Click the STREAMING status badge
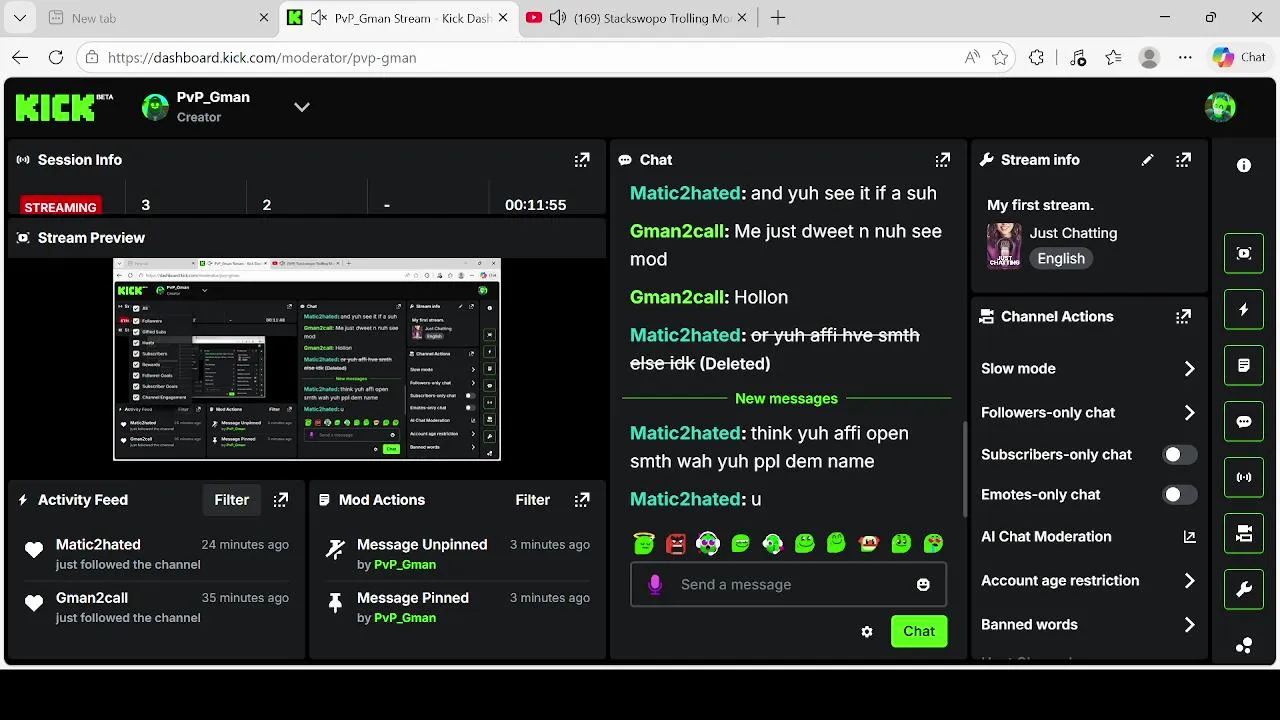The width and height of the screenshot is (1280, 720). pyautogui.click(x=60, y=207)
